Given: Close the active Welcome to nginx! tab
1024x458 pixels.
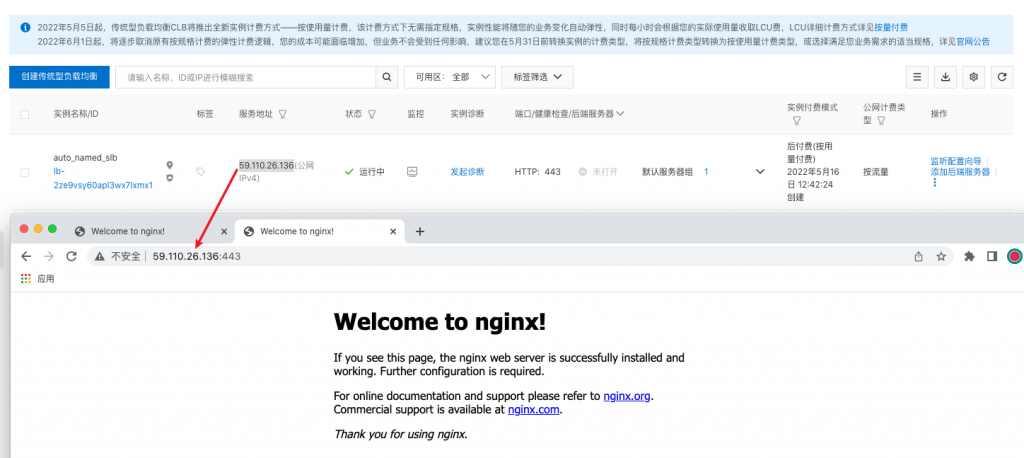Looking at the screenshot, I should [x=393, y=231].
